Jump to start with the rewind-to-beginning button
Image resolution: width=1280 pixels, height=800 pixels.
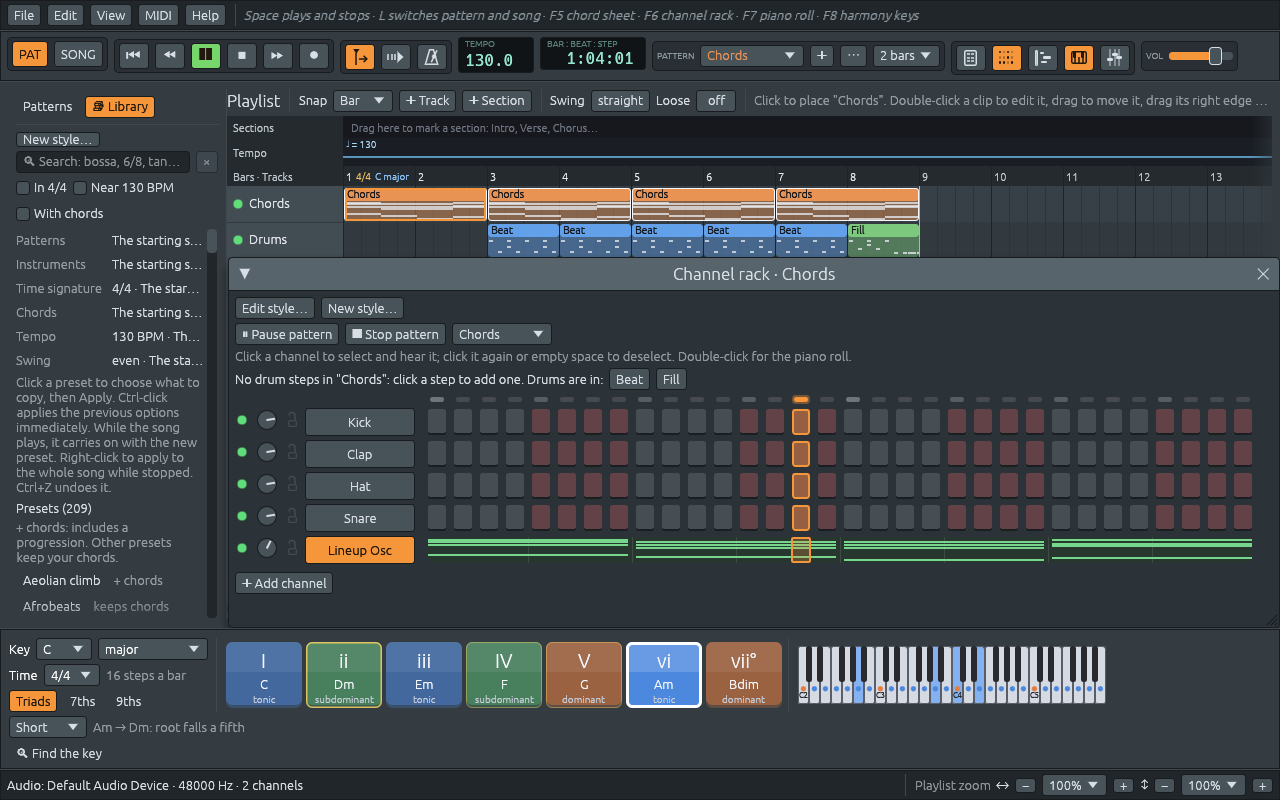(x=133, y=56)
